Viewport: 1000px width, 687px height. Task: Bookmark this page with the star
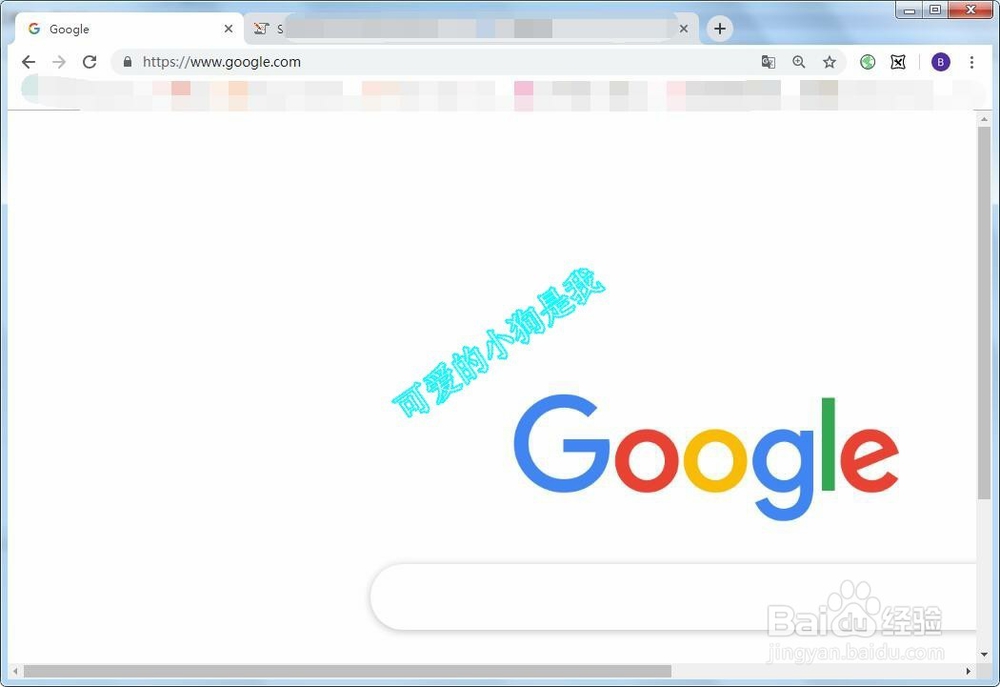(x=829, y=62)
